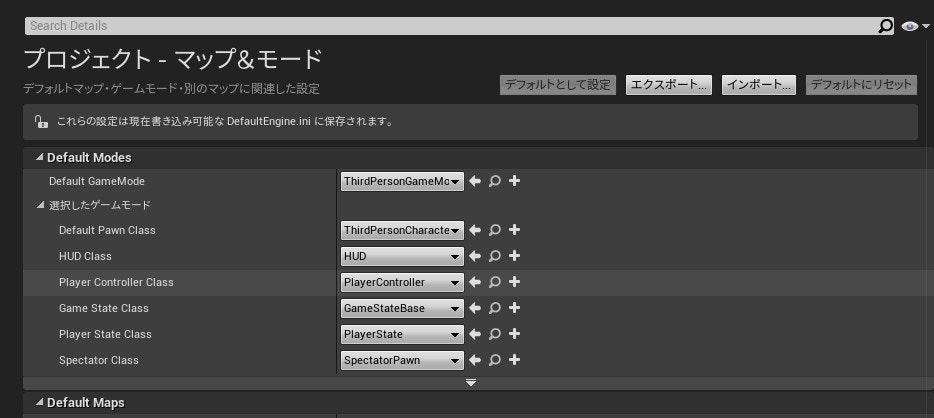Open the Player Controller Class dropdown
Screen dimensions: 934x418
tap(402, 282)
